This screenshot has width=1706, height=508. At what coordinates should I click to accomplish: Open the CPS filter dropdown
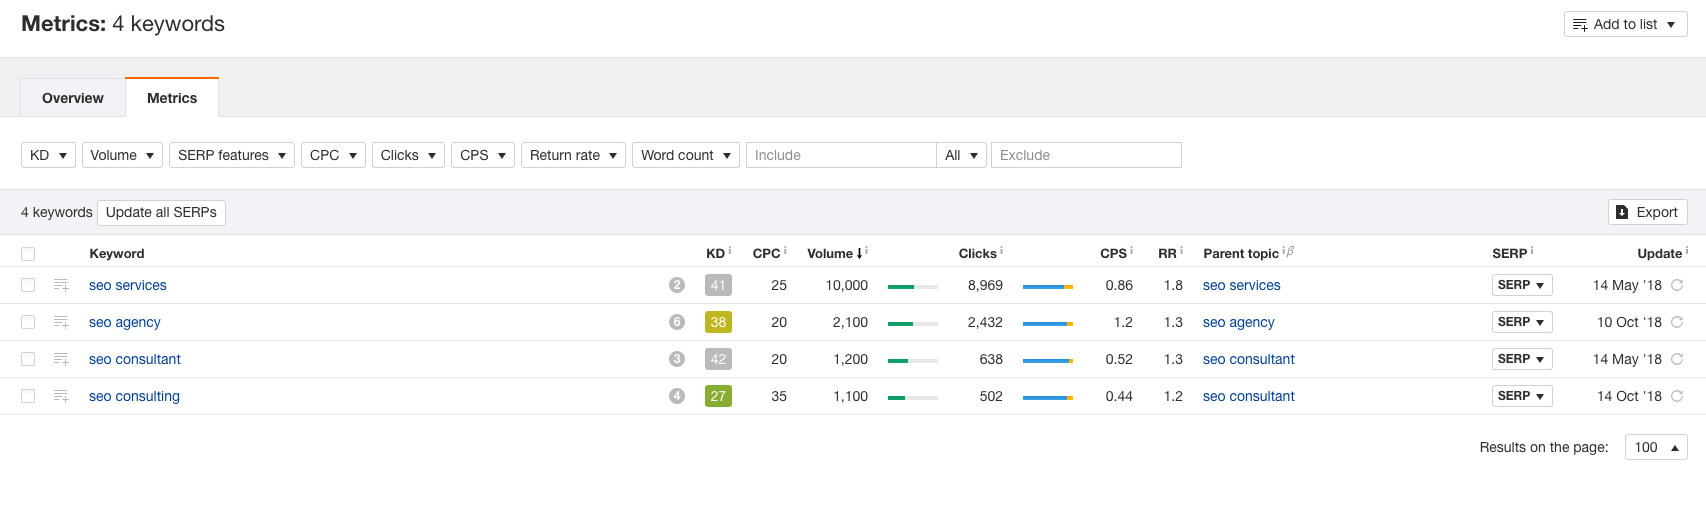483,155
